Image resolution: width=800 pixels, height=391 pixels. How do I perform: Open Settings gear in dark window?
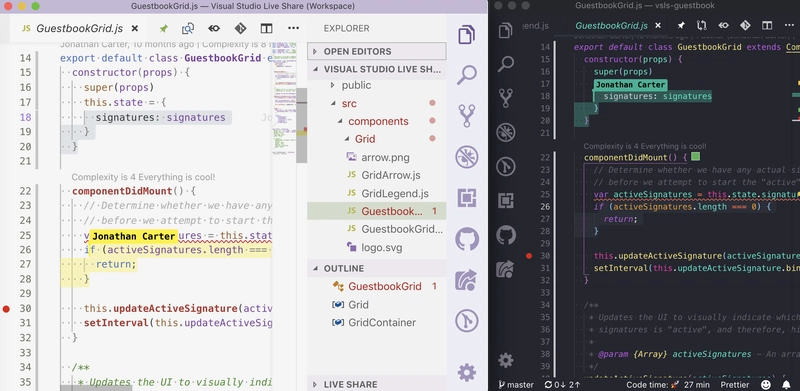pyautogui.click(x=506, y=360)
